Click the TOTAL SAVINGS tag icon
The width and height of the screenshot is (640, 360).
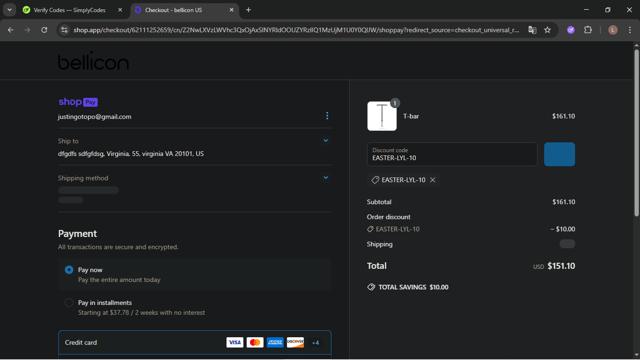pyautogui.click(x=371, y=287)
